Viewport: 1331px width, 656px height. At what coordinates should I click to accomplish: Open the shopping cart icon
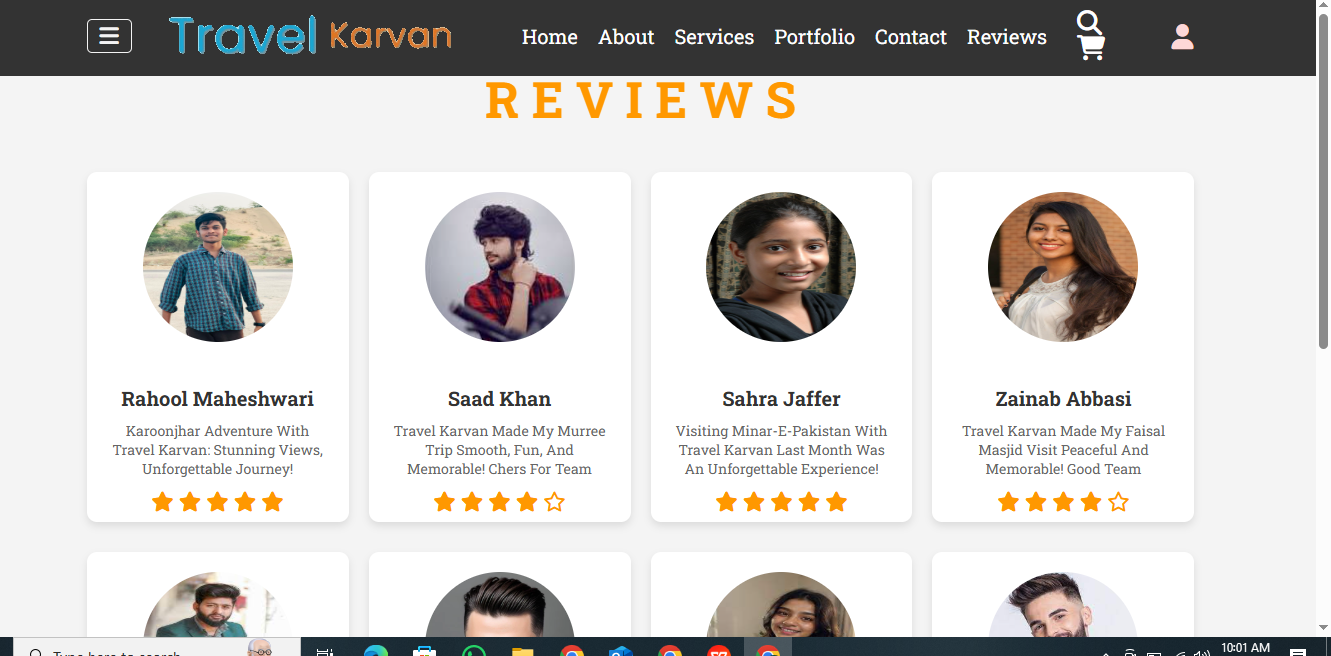[x=1091, y=47]
